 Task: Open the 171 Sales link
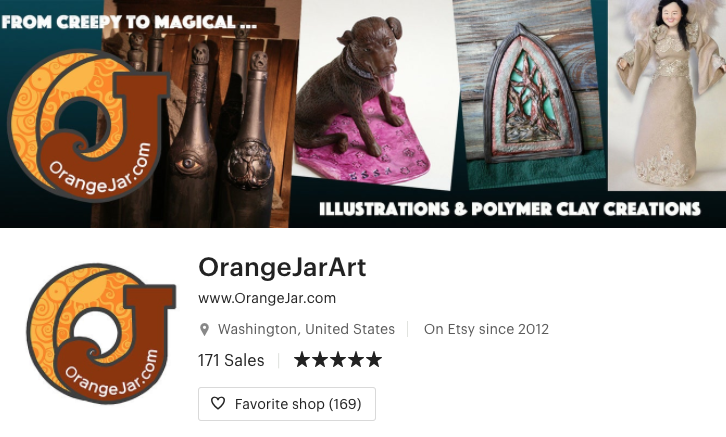[231, 360]
